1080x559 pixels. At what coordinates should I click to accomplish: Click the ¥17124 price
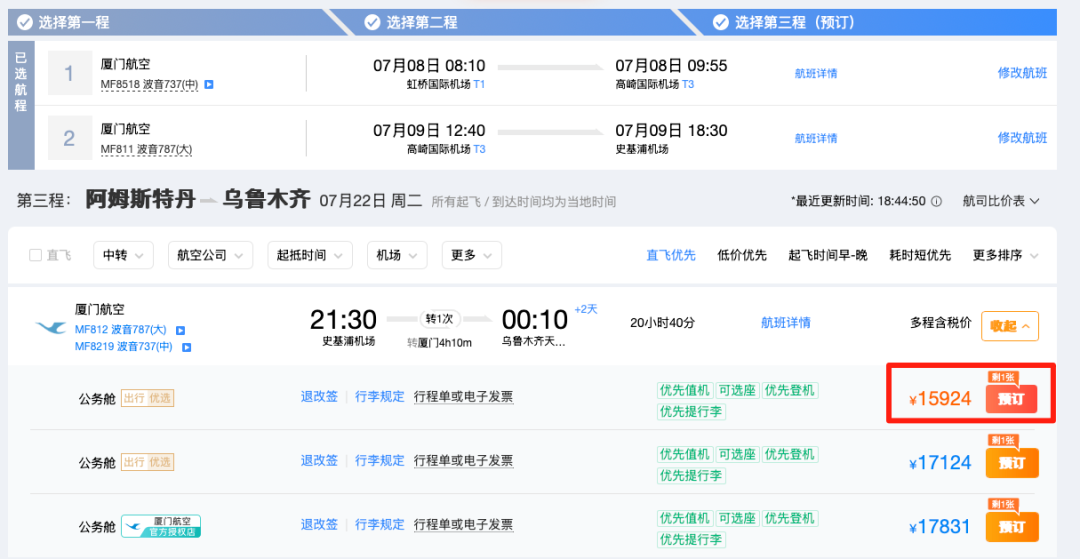pos(940,463)
